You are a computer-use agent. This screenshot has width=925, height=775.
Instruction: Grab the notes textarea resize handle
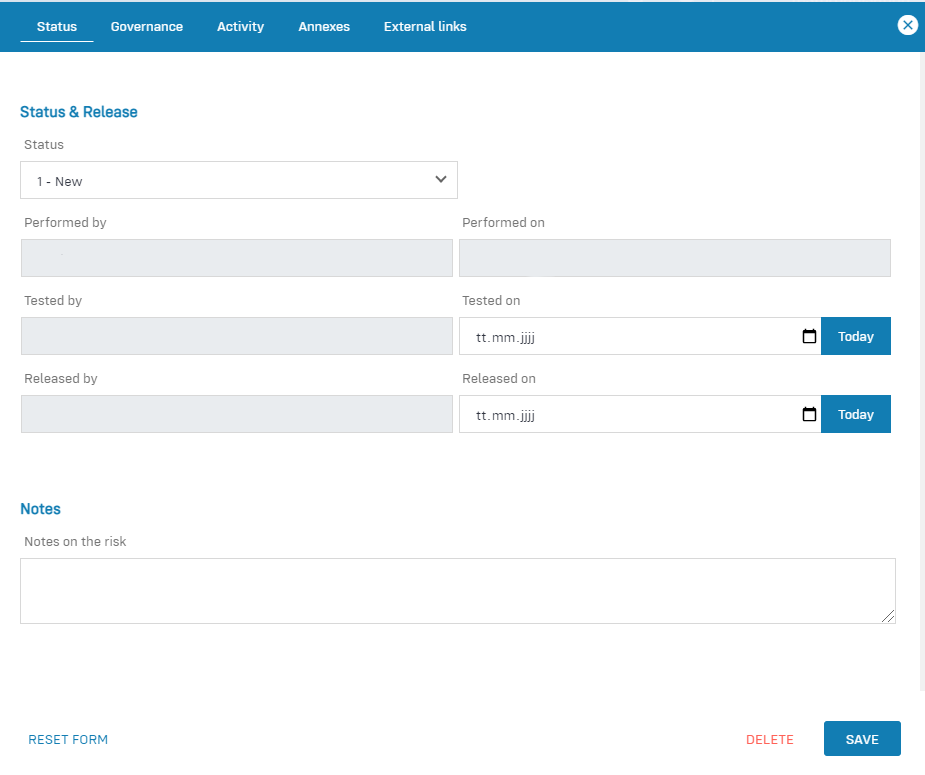point(888,617)
